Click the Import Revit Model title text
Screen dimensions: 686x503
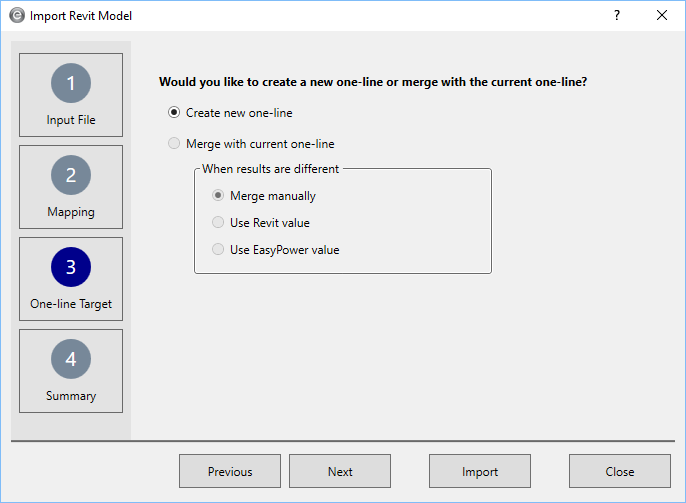[81, 16]
